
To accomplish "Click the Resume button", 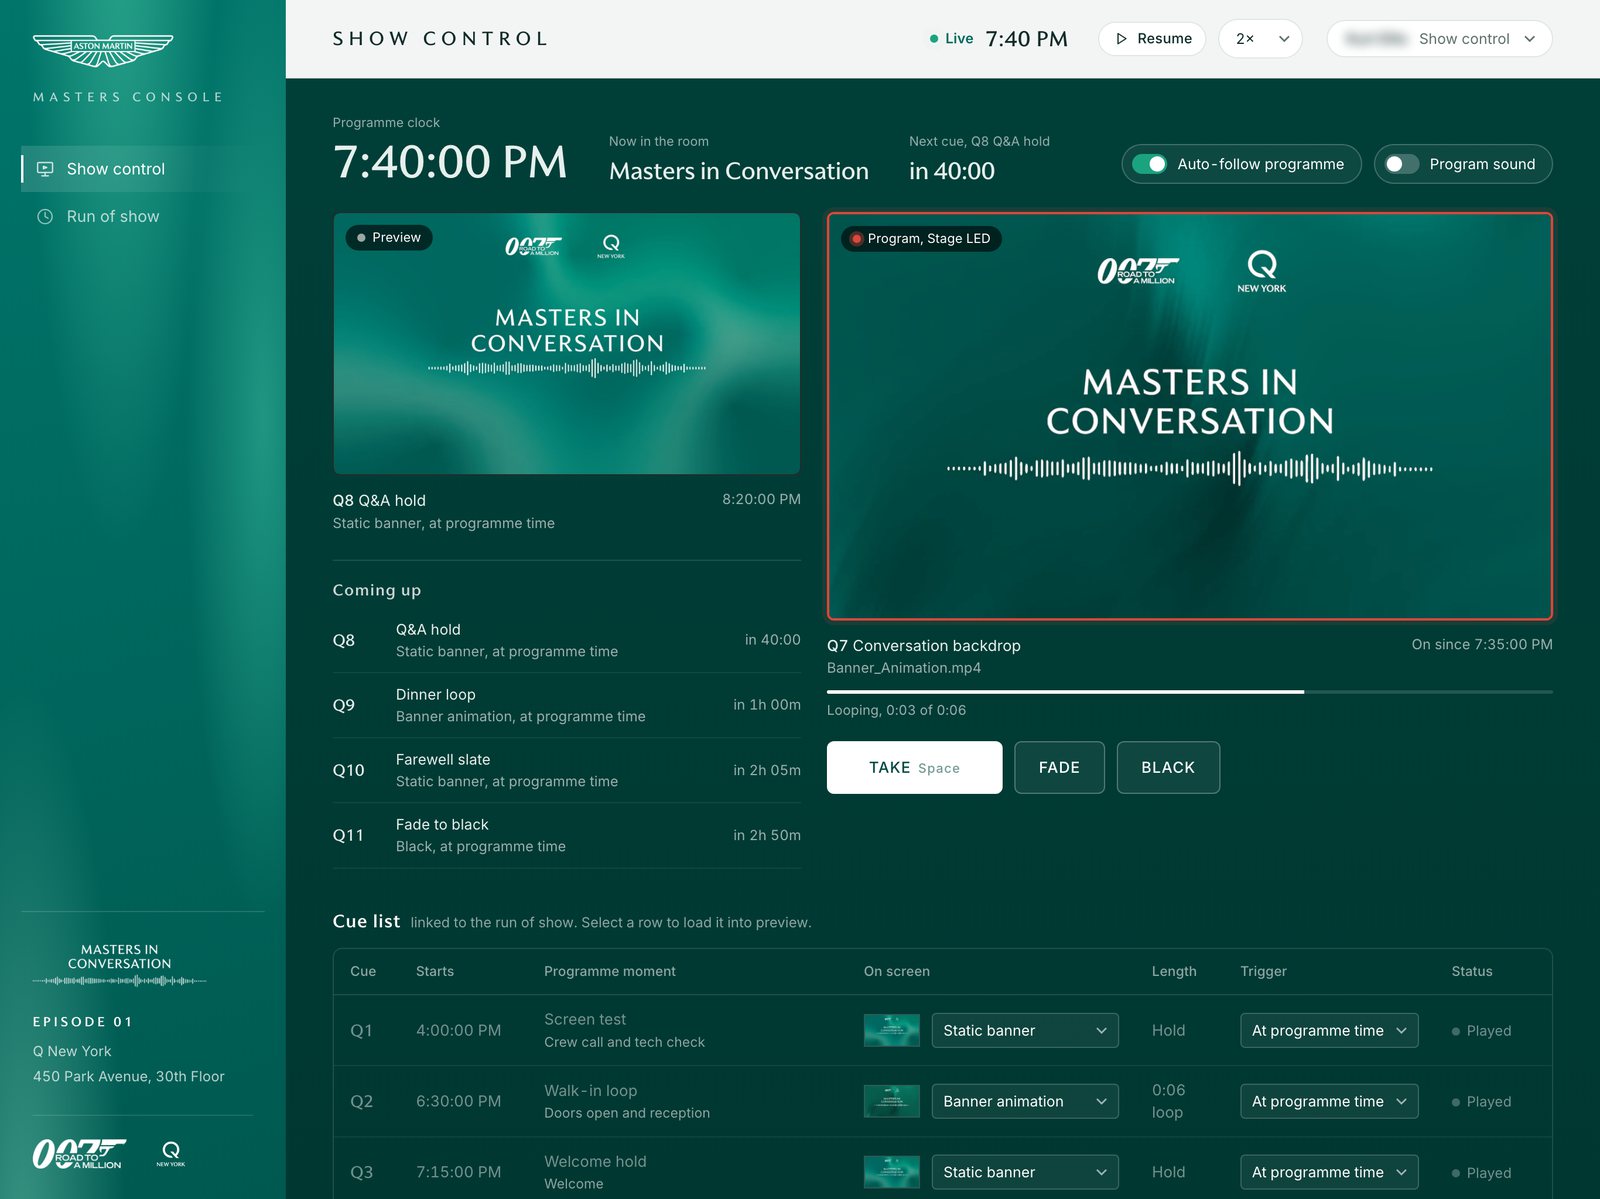I will 1152,39.
